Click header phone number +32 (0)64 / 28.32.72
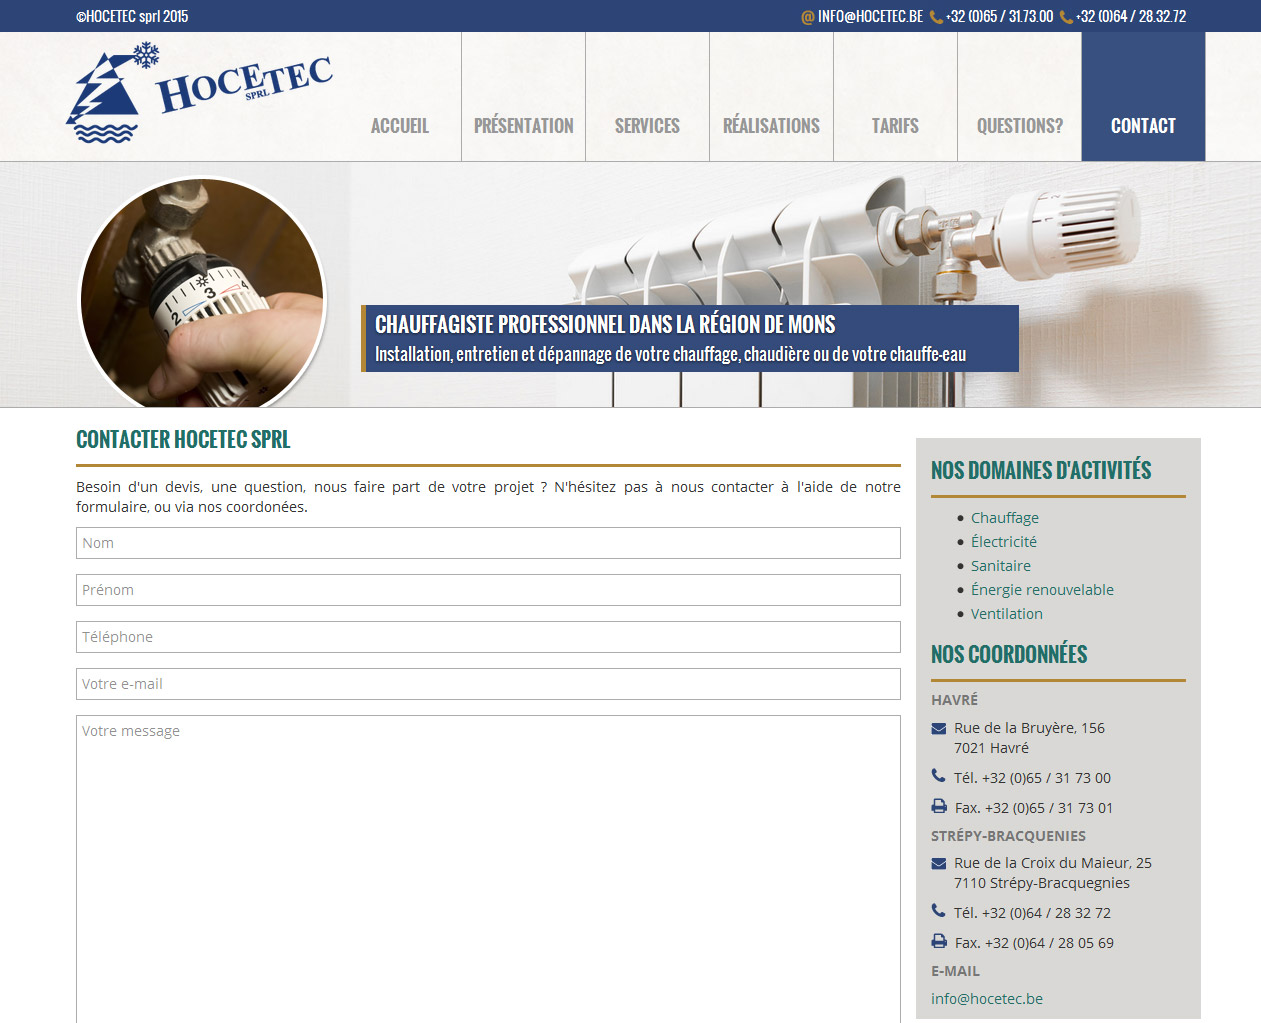 [x=1131, y=17]
